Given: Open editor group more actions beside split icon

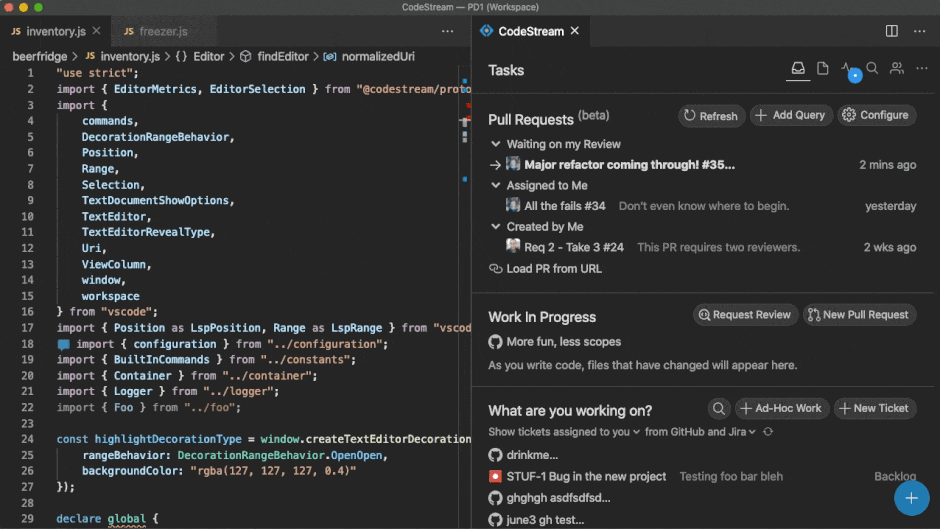Looking at the screenshot, I should point(920,31).
